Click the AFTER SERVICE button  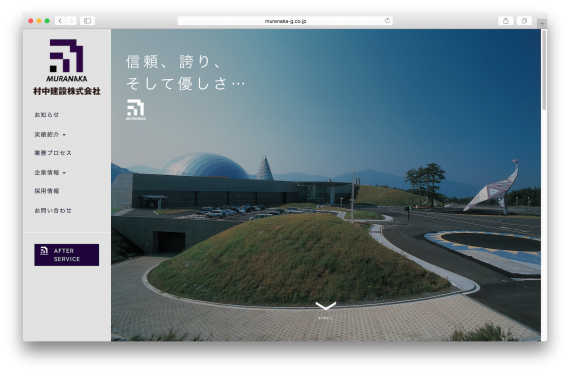(67, 255)
